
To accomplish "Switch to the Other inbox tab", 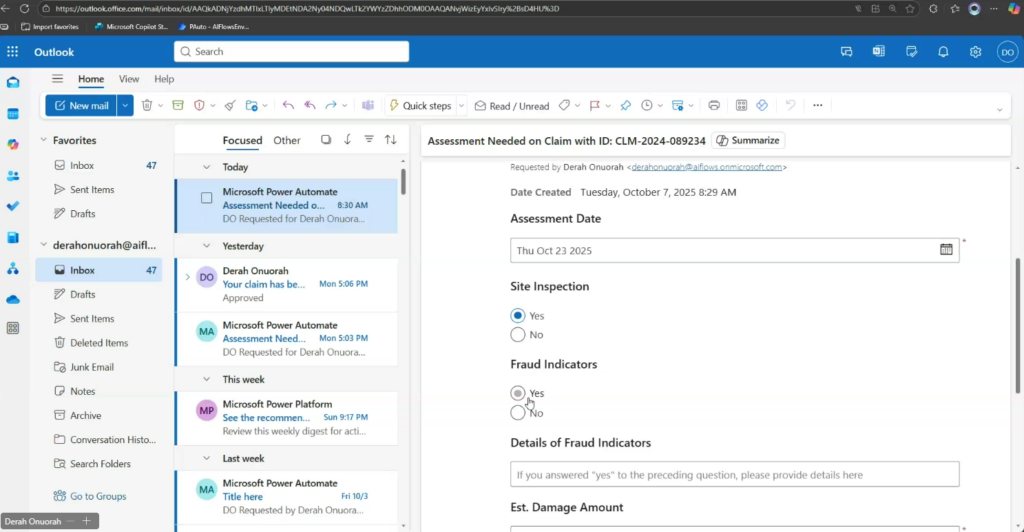I will [x=287, y=140].
